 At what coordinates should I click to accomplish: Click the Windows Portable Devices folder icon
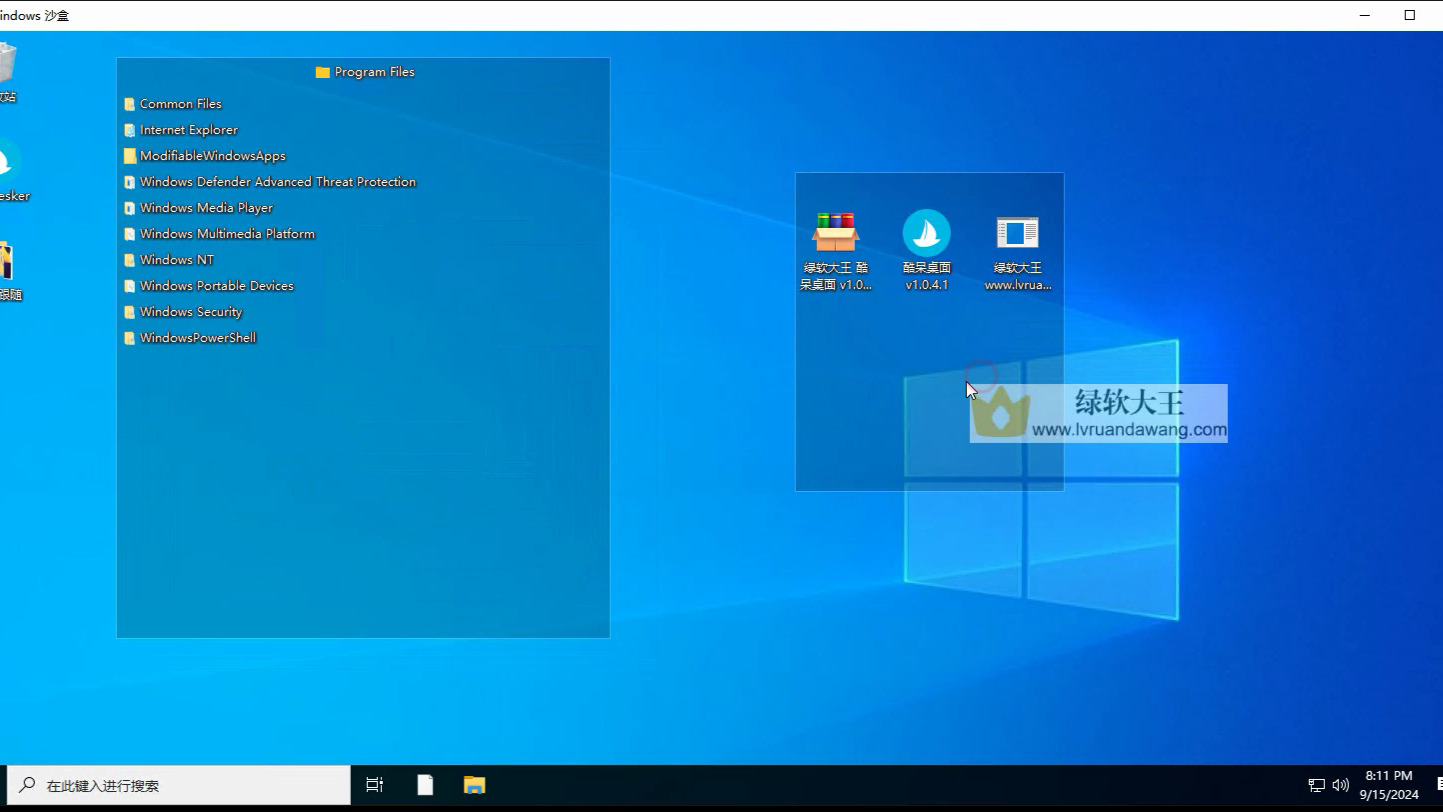(x=130, y=286)
